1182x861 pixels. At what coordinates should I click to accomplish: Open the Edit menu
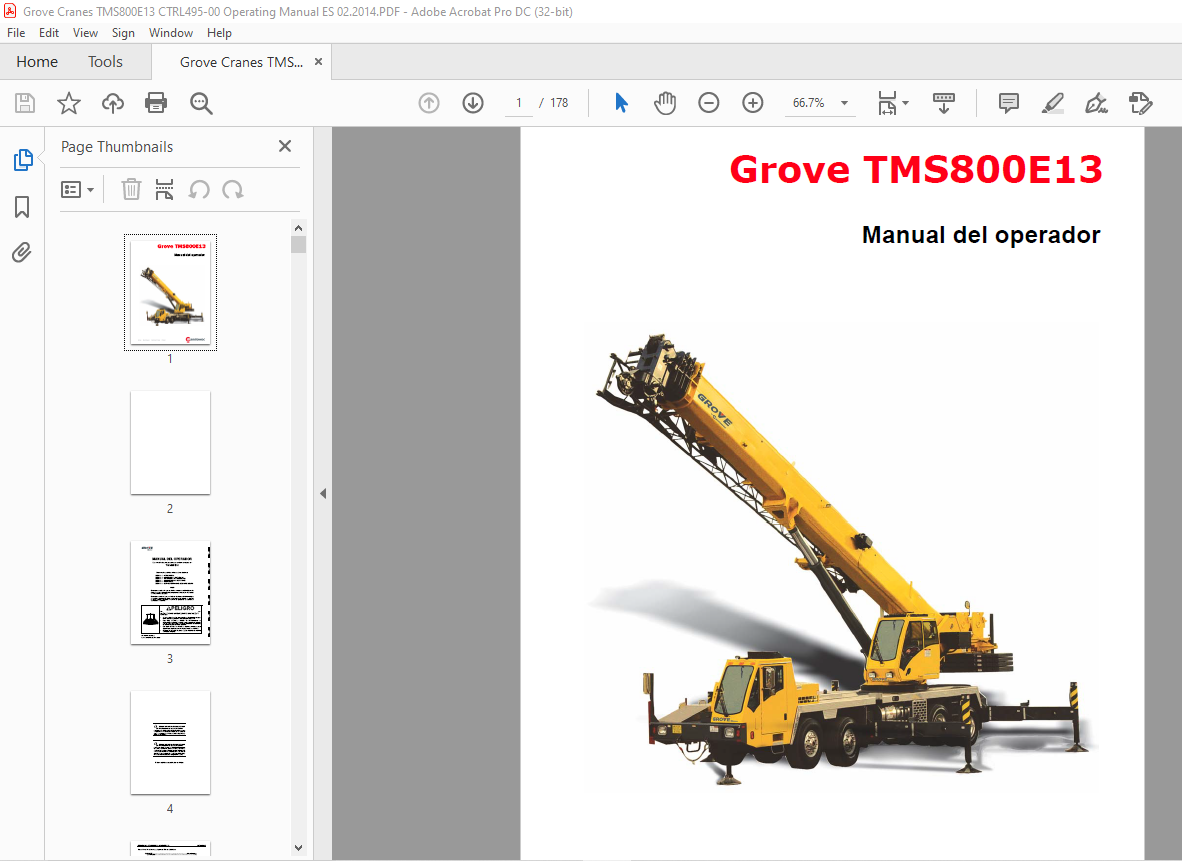pyautogui.click(x=49, y=32)
